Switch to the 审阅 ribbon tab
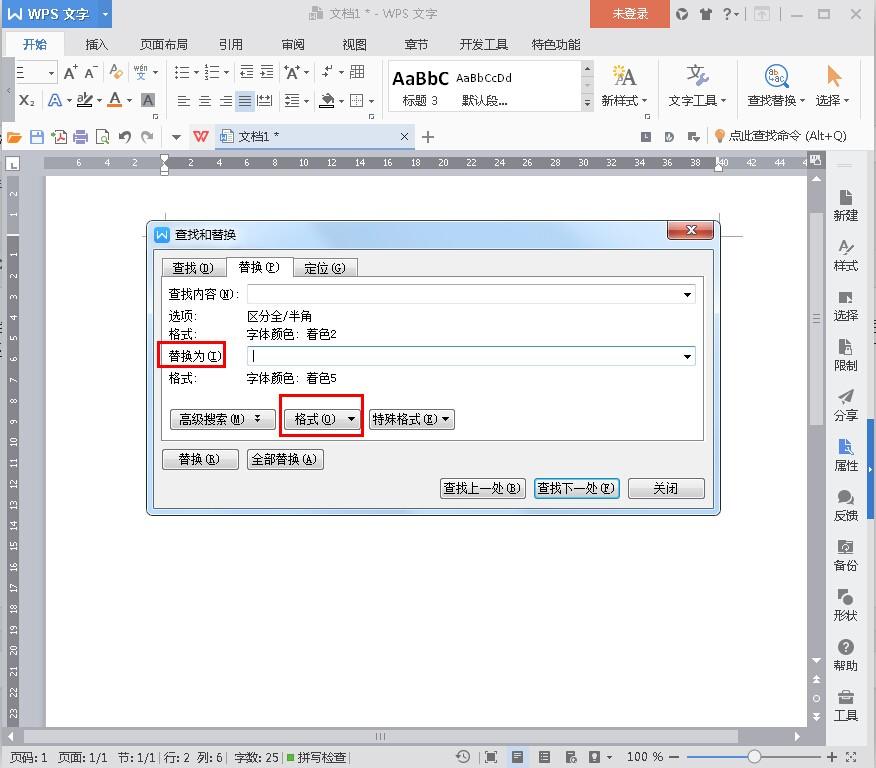The height and width of the screenshot is (768, 876). coord(293,45)
